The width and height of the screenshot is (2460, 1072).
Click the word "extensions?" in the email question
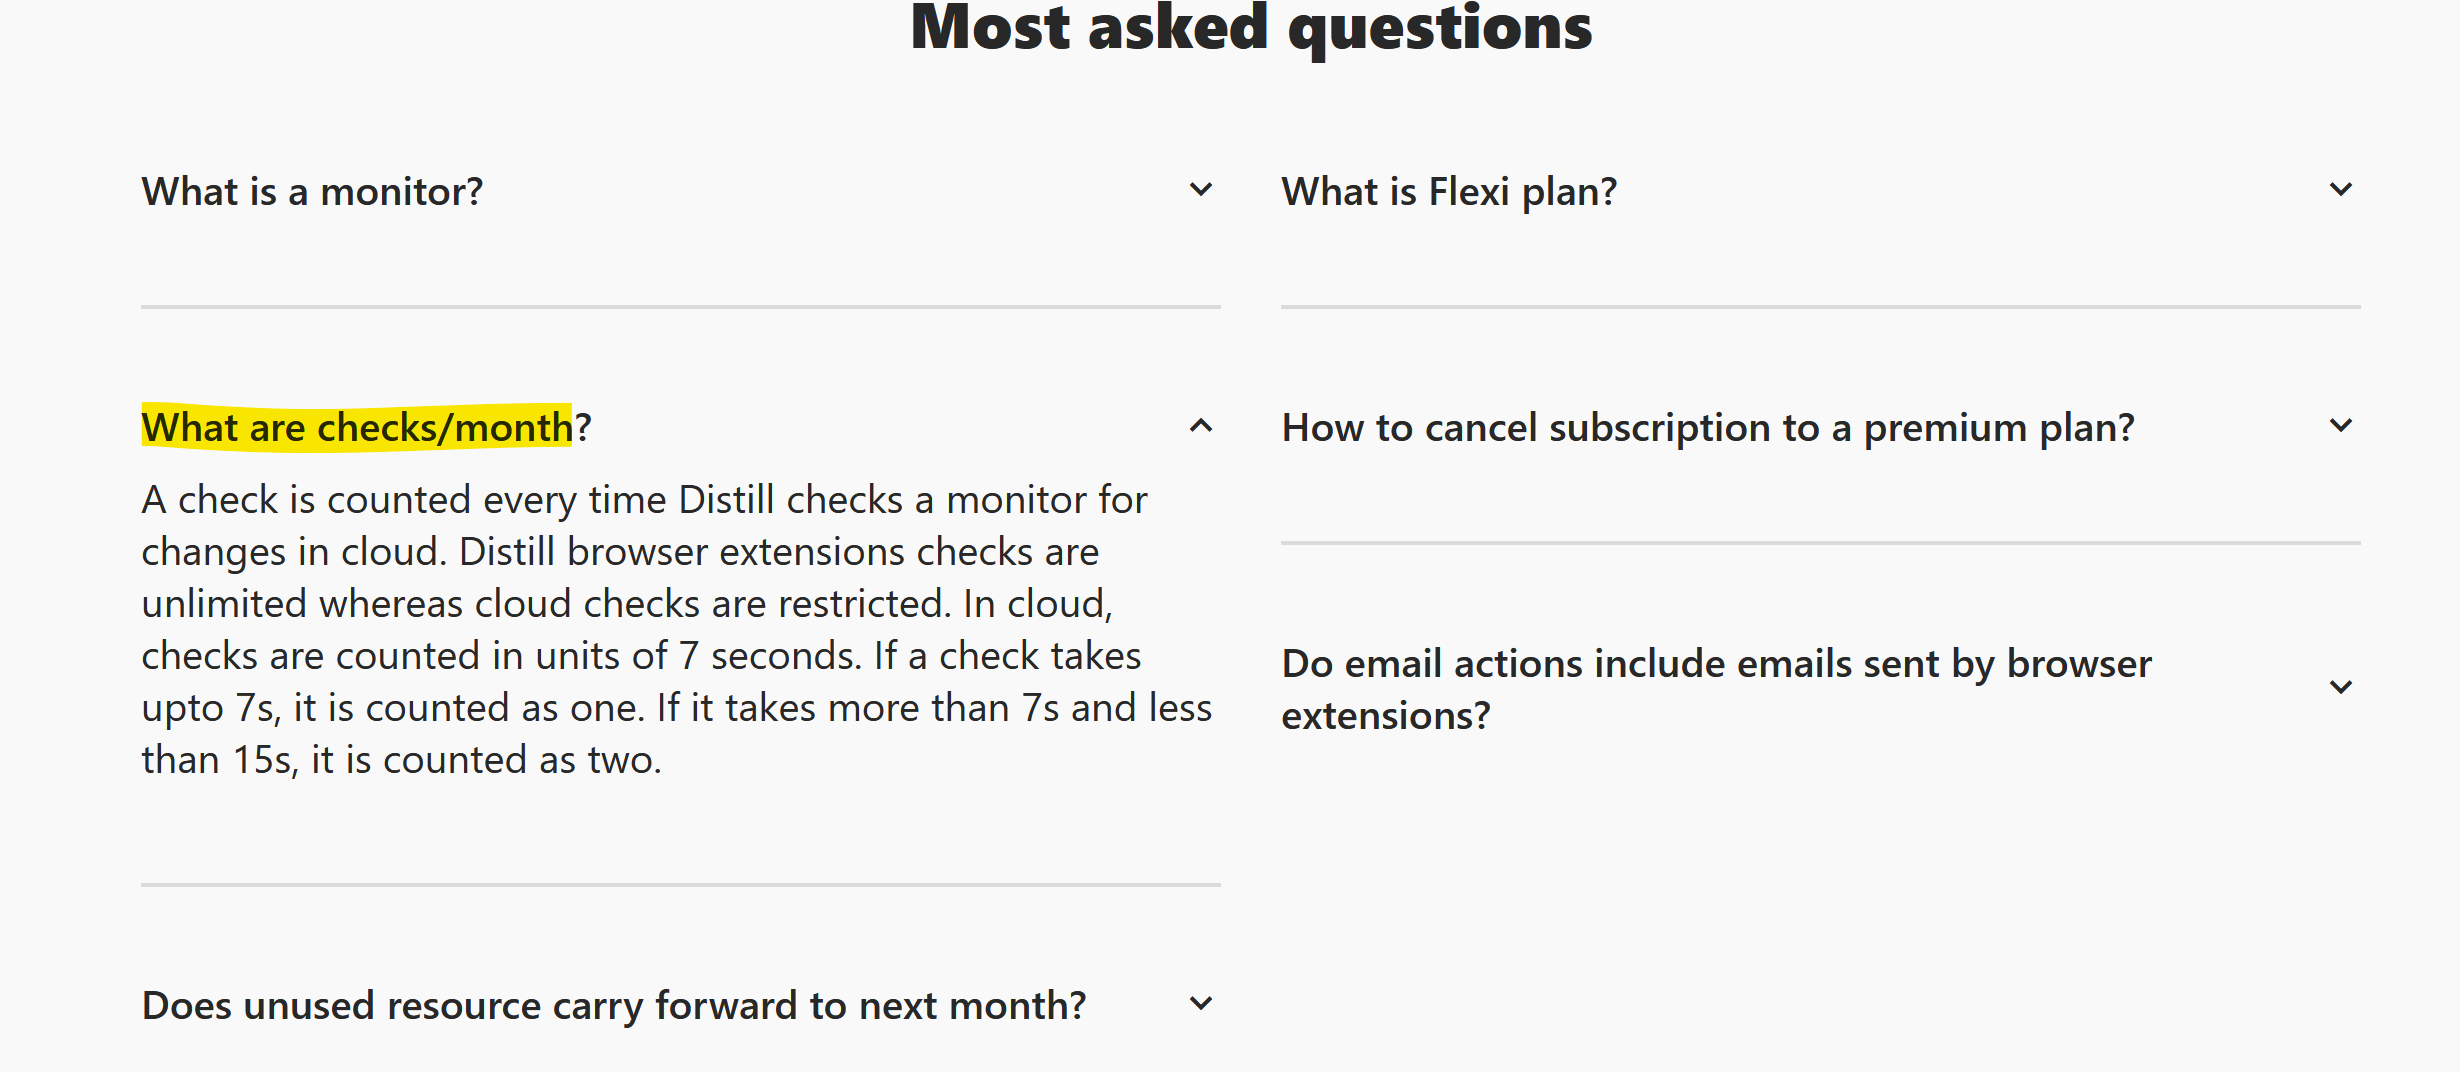tap(1386, 716)
